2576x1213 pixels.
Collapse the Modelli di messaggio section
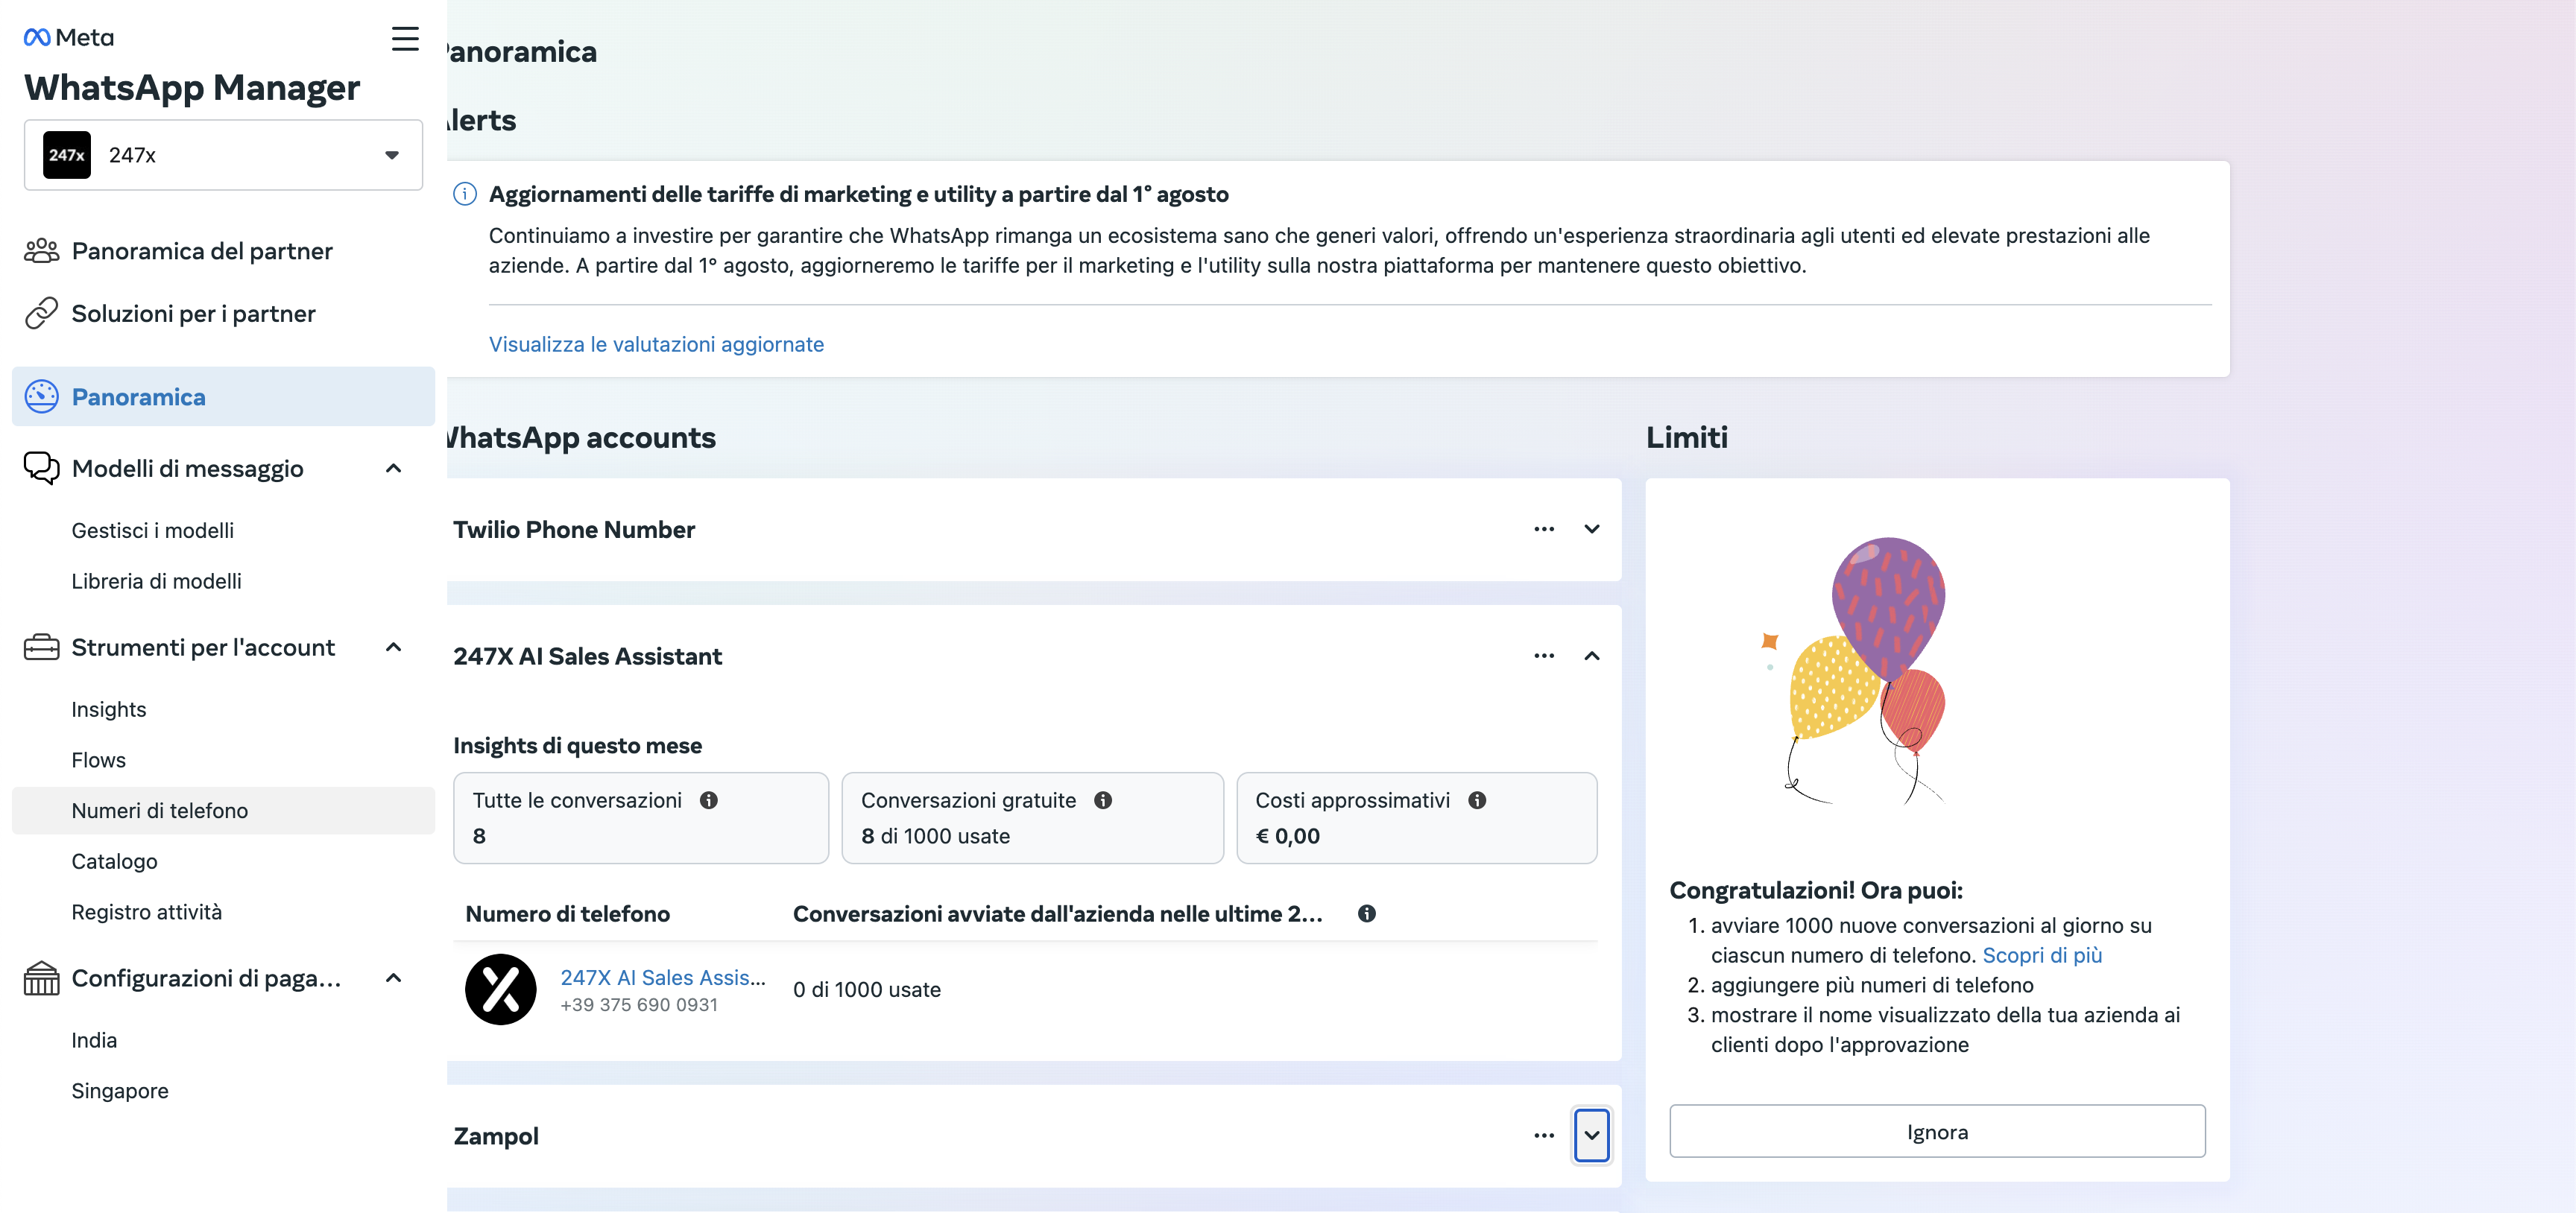coord(393,468)
